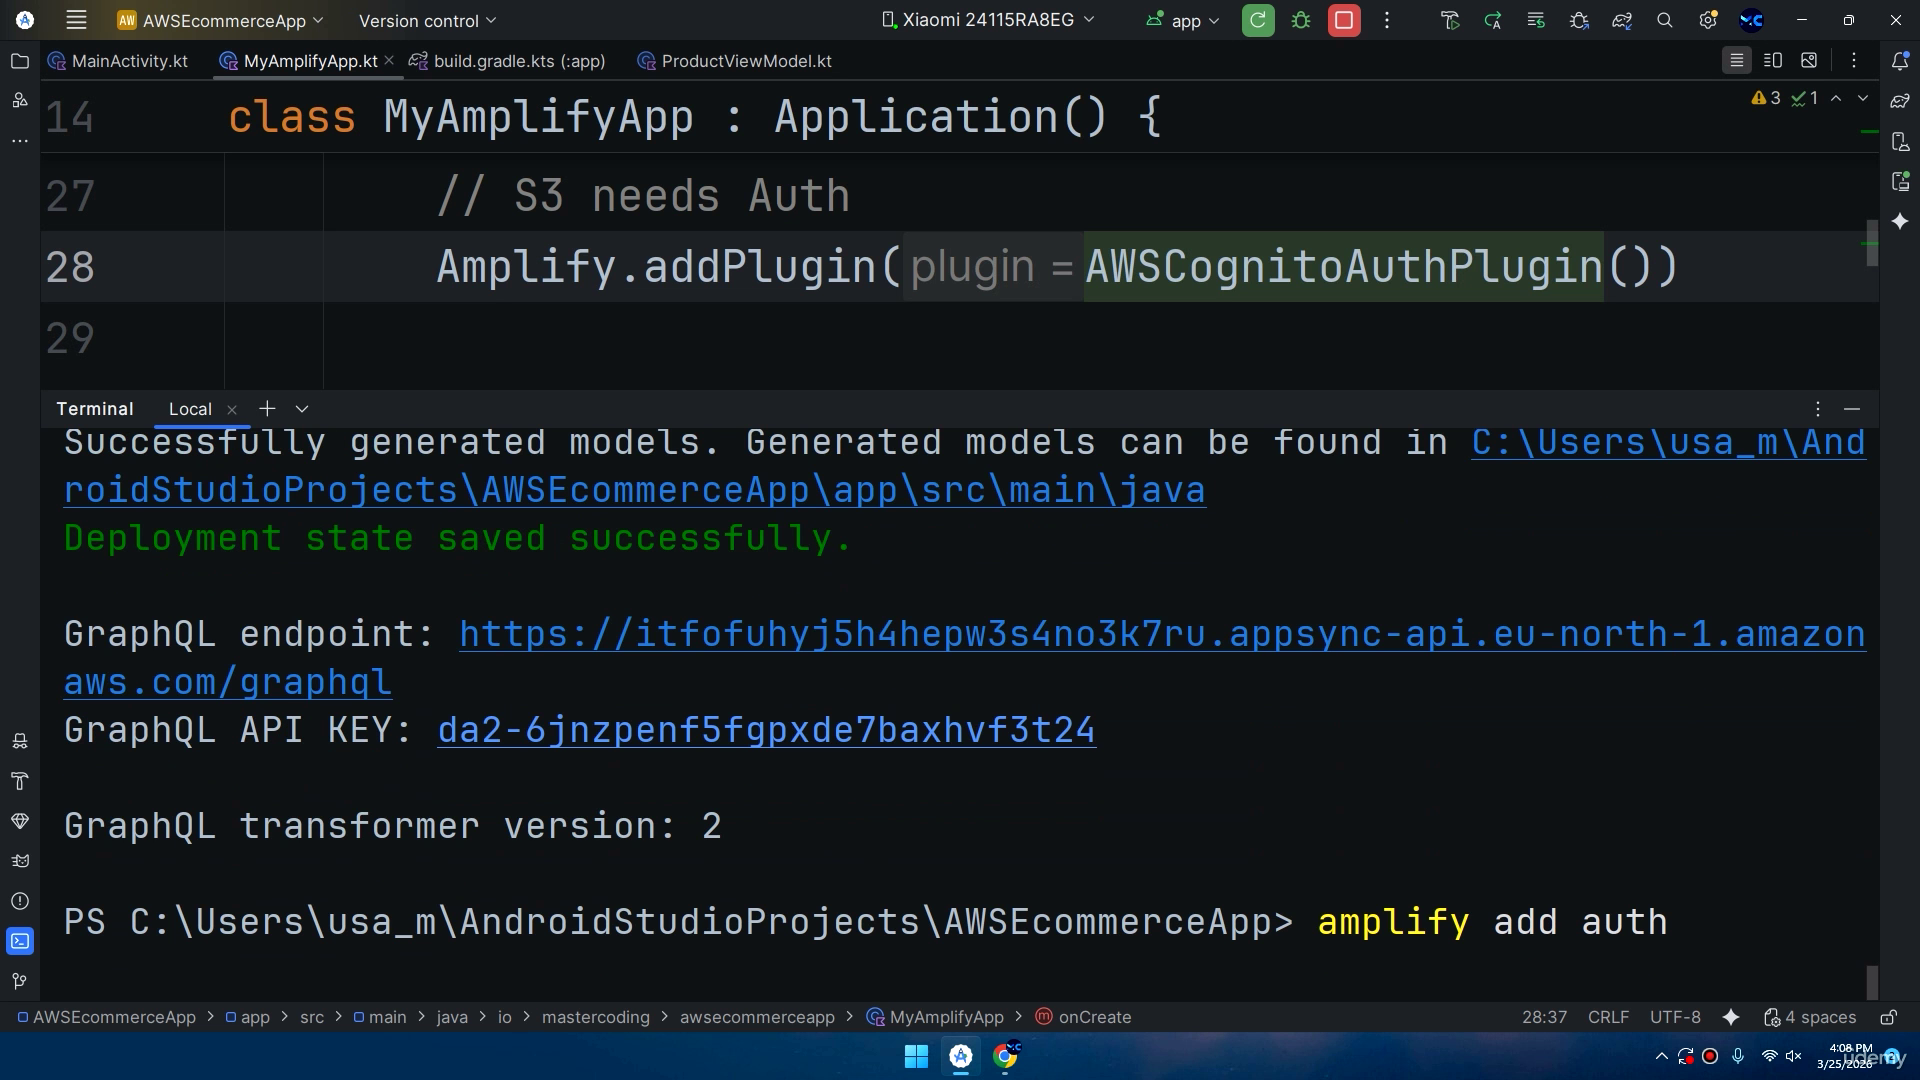The height and width of the screenshot is (1080, 1920).
Task: Open Logcat tool window icon
Action: coord(19,861)
